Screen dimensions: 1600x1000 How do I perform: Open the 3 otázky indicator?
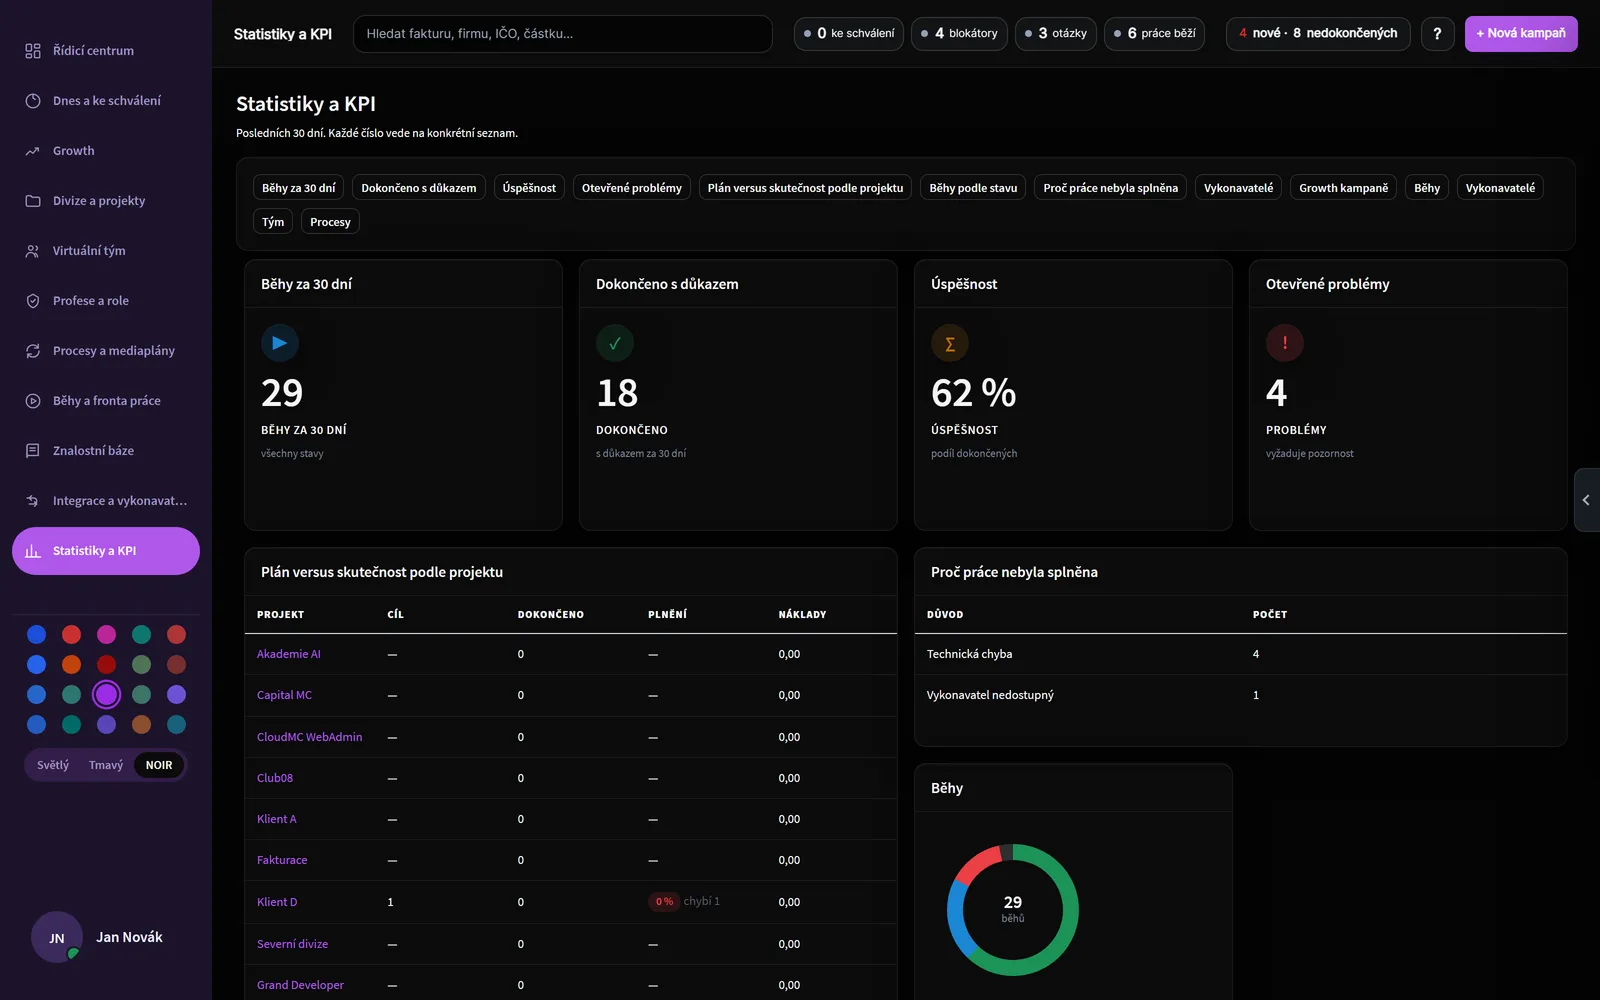click(1056, 34)
